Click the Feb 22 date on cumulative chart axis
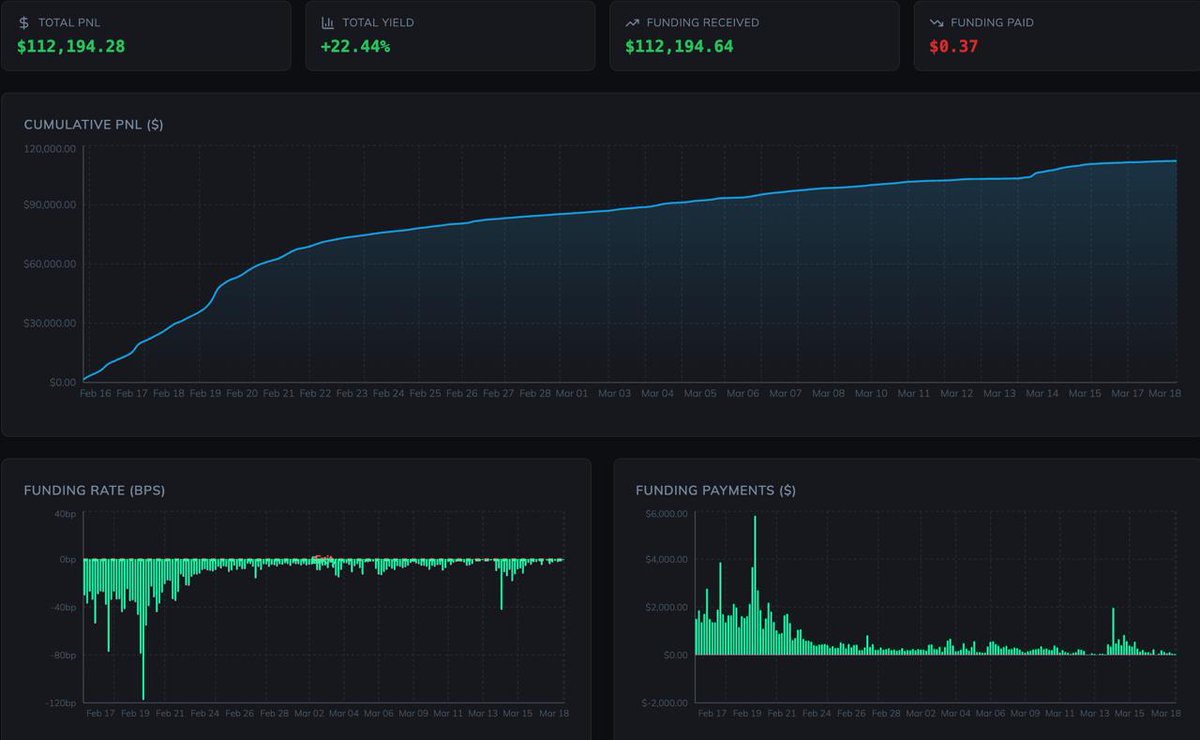Screen dimensions: 1200x740 click(316, 394)
